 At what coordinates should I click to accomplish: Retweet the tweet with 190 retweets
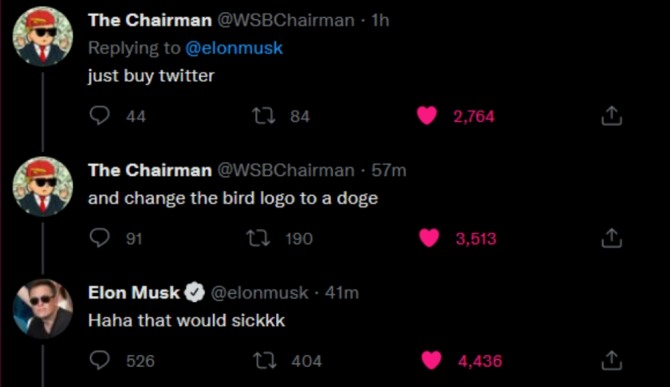coord(259,238)
